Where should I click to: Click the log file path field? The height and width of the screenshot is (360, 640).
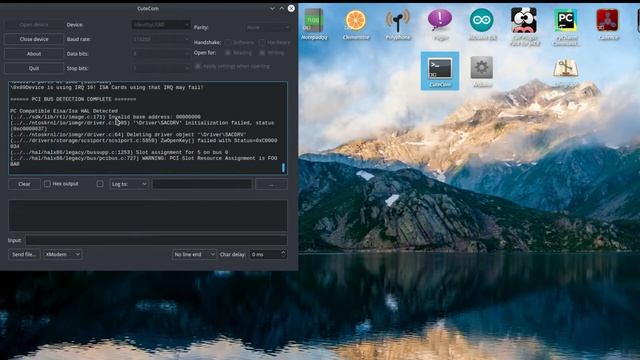[x=202, y=184]
